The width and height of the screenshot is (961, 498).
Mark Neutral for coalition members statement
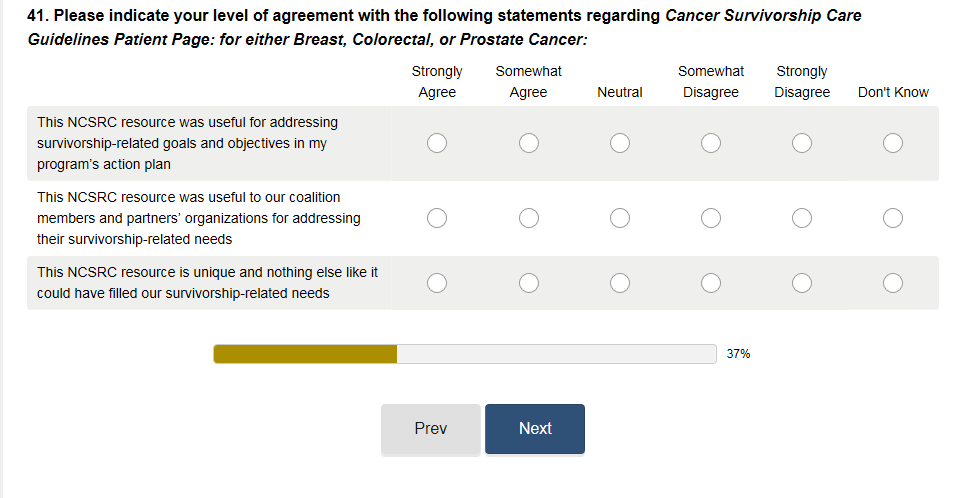click(x=620, y=218)
